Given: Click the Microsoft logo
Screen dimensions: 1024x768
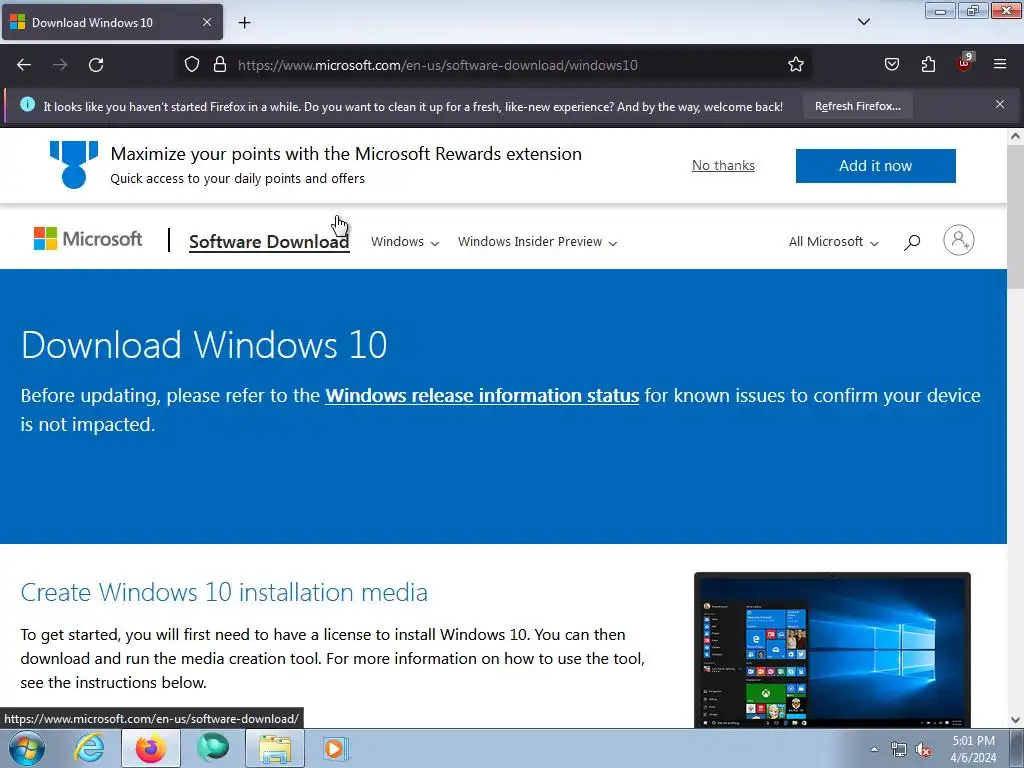Looking at the screenshot, I should pyautogui.click(x=88, y=239).
